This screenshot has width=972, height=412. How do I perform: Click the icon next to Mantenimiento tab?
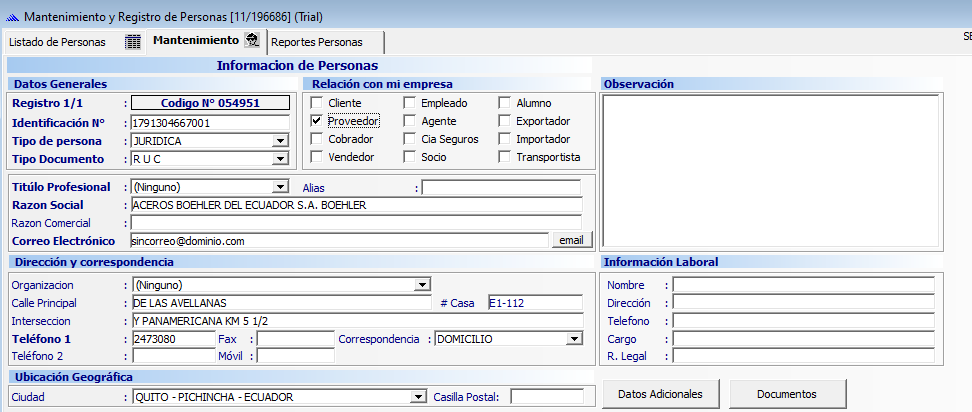(253, 41)
